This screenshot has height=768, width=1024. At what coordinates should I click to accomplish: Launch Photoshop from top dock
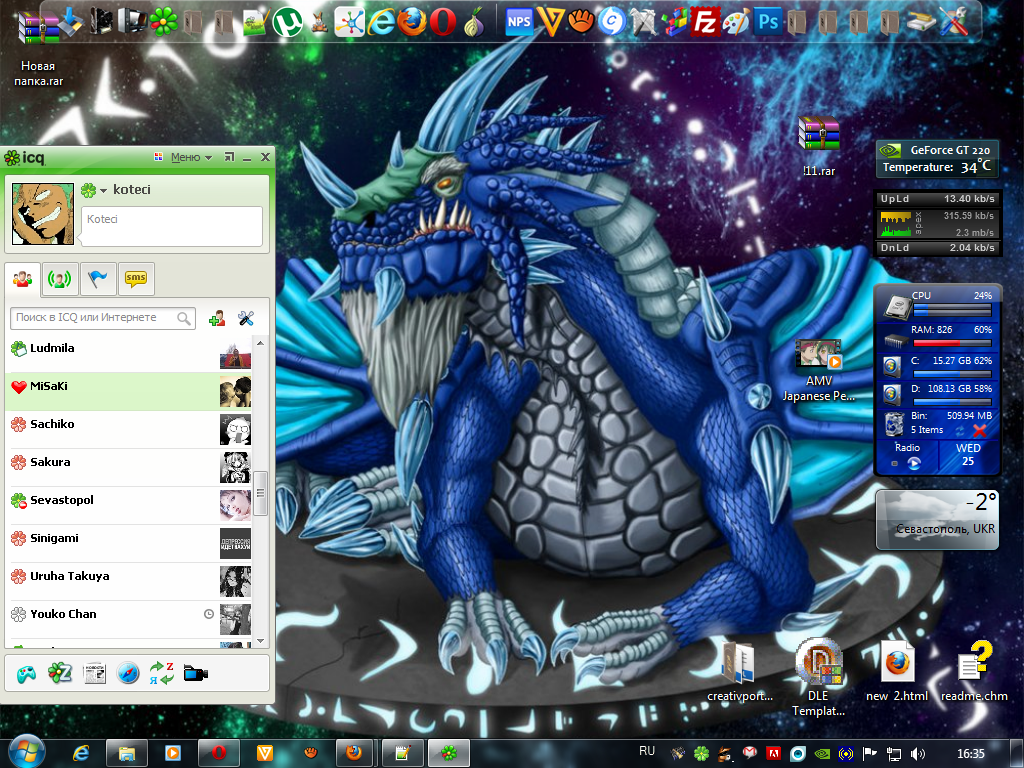[768, 23]
